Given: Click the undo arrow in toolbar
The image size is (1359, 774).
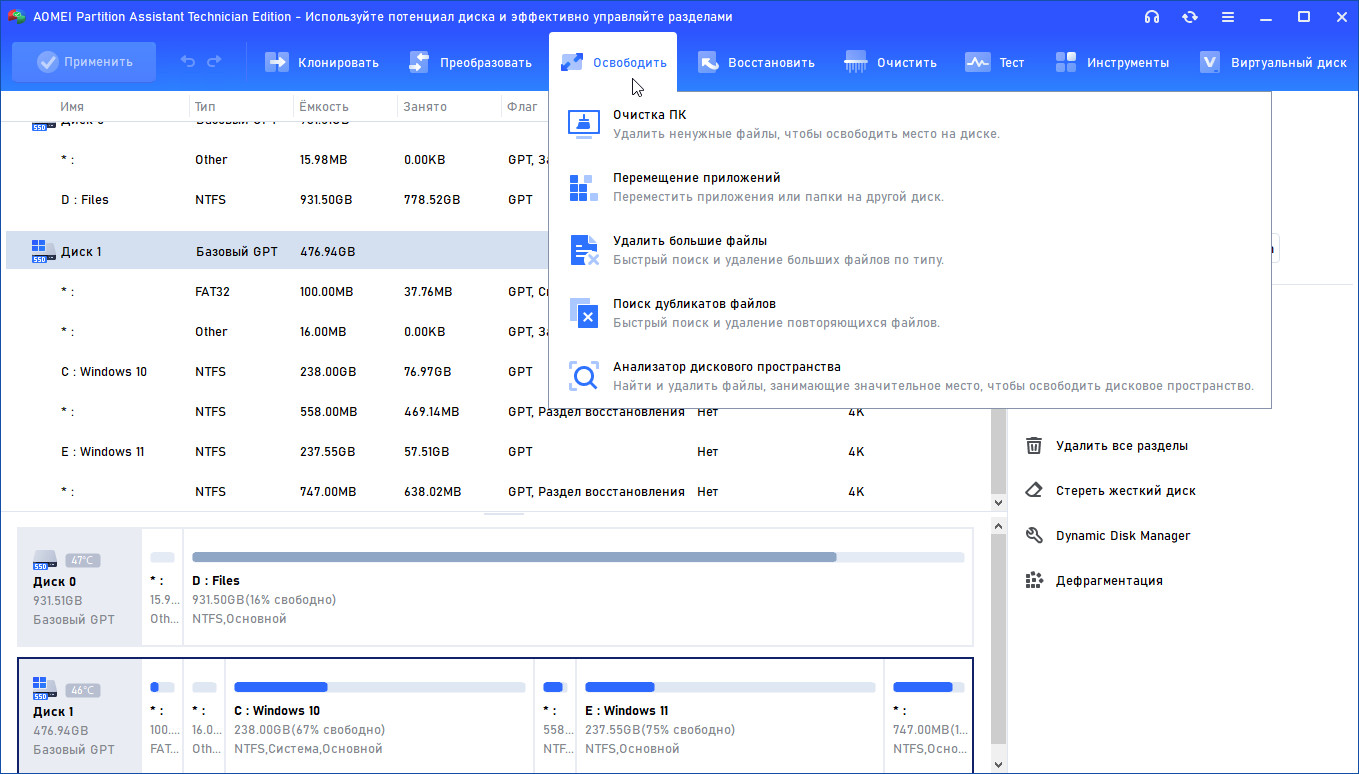Looking at the screenshot, I should point(188,62).
